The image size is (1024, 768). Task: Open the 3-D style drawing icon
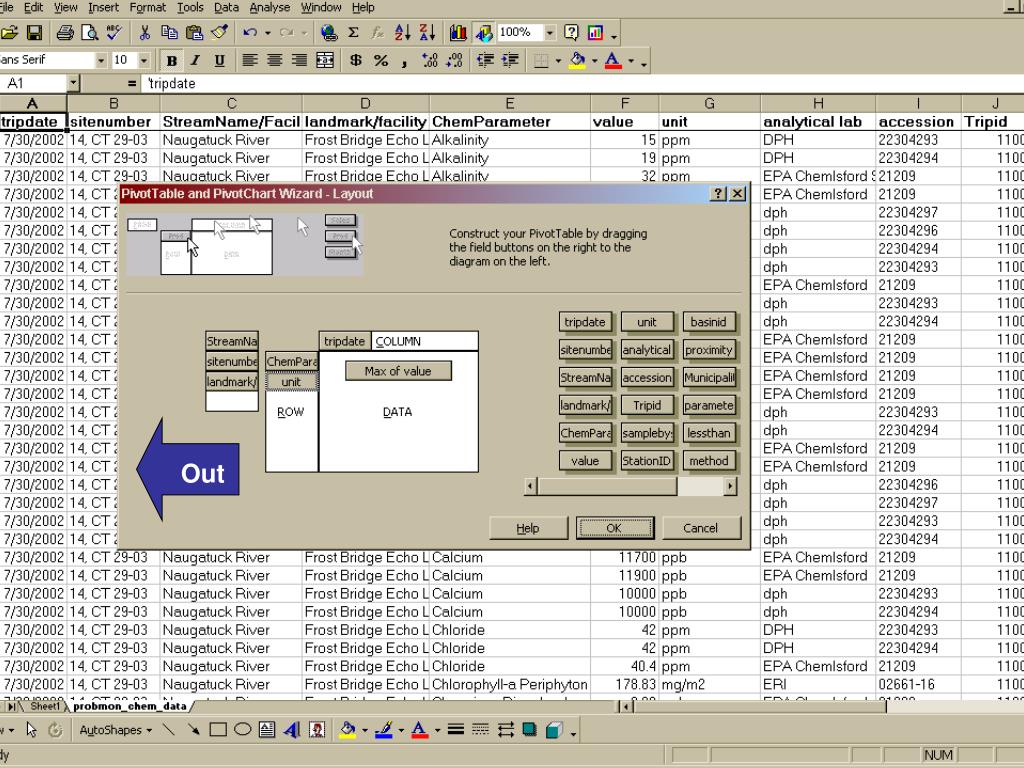(x=554, y=730)
